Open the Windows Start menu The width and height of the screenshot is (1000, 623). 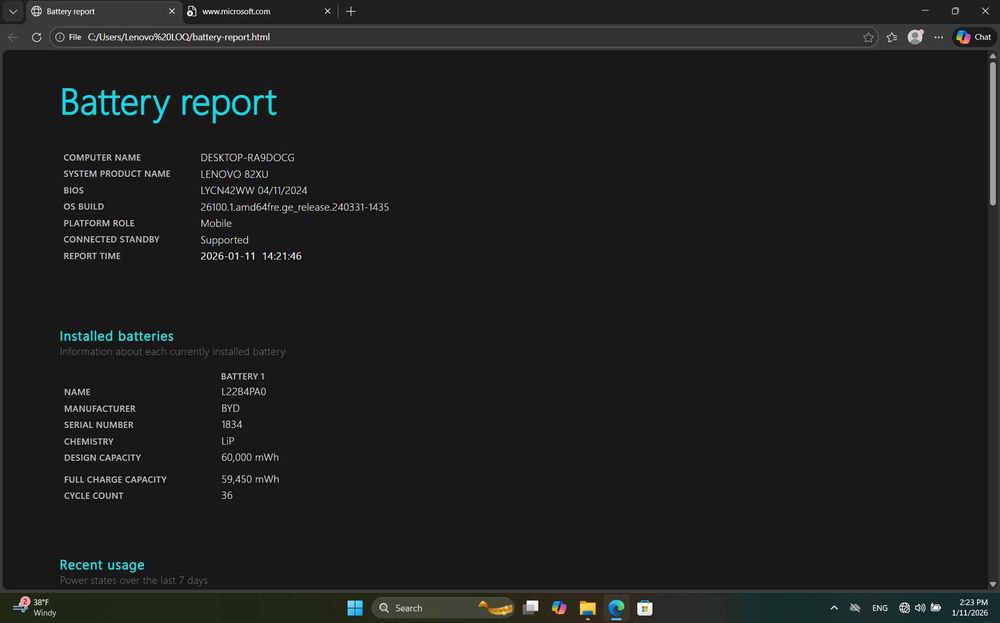coord(355,608)
